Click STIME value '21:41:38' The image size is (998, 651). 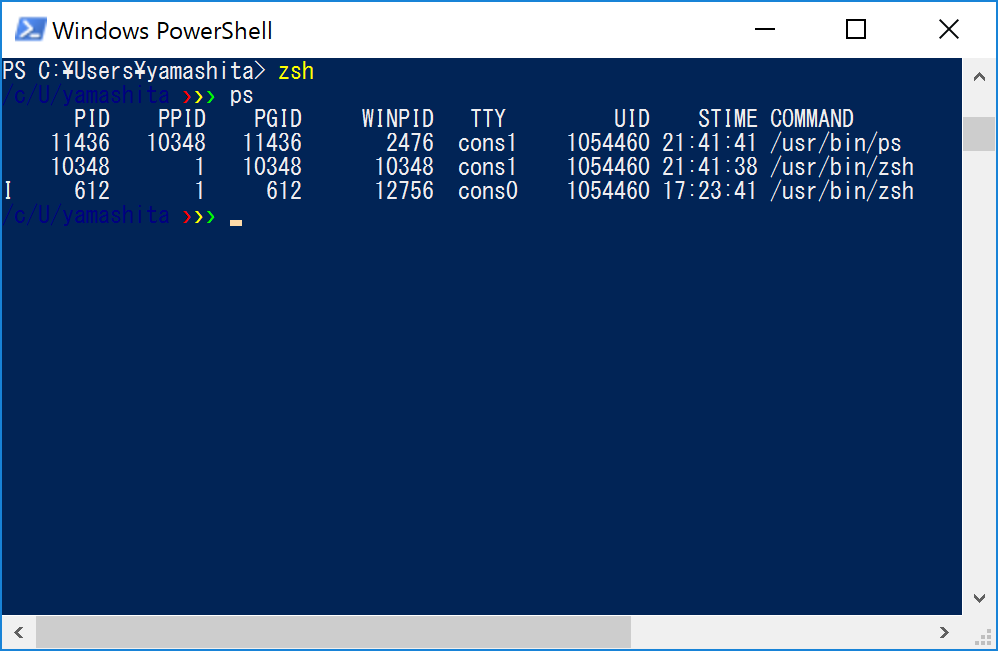[x=710, y=167]
